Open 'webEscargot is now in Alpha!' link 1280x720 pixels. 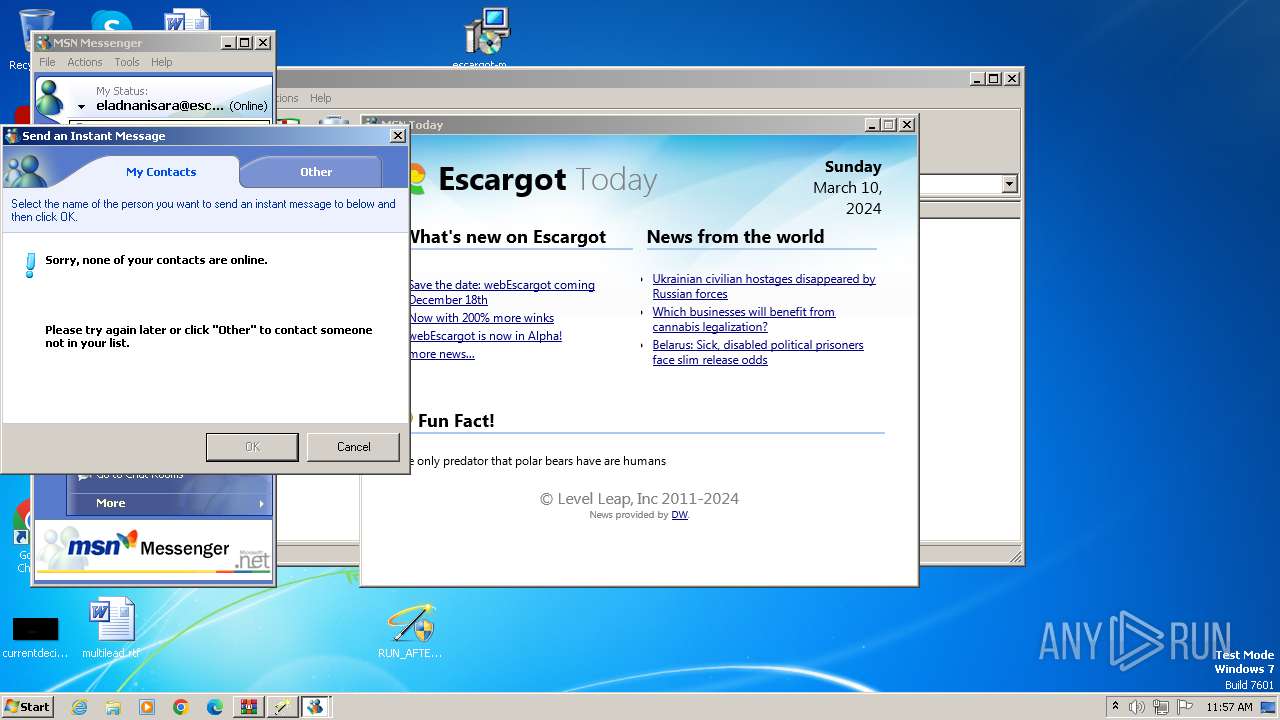tap(485, 336)
